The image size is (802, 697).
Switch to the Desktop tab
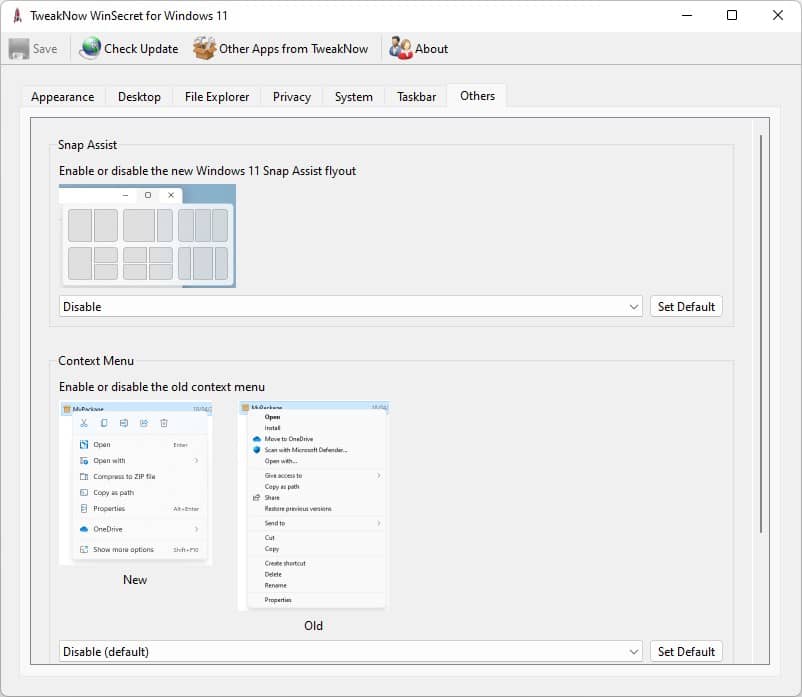(x=139, y=97)
